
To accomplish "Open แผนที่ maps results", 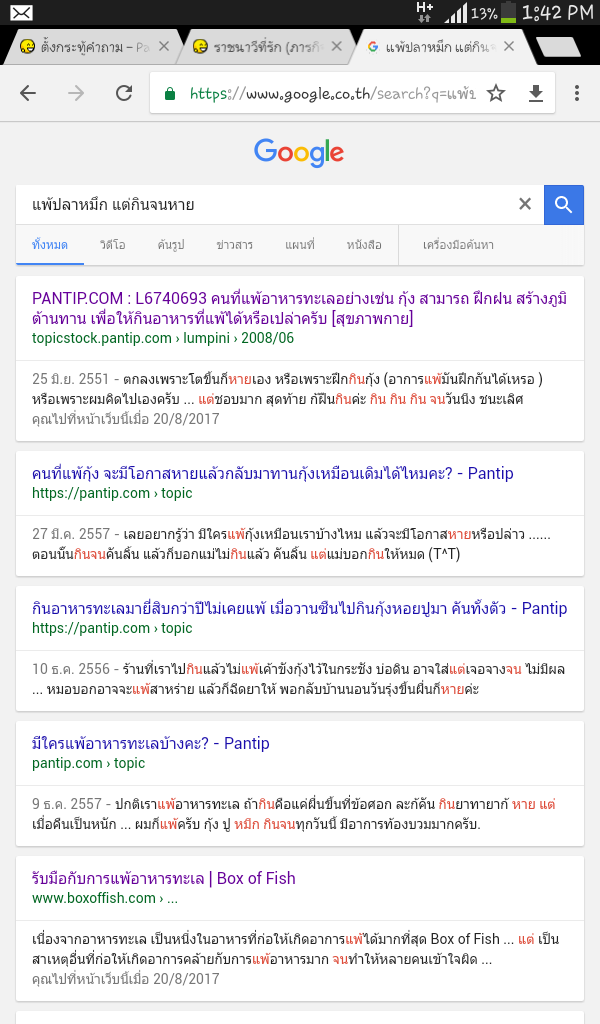I will (300, 245).
